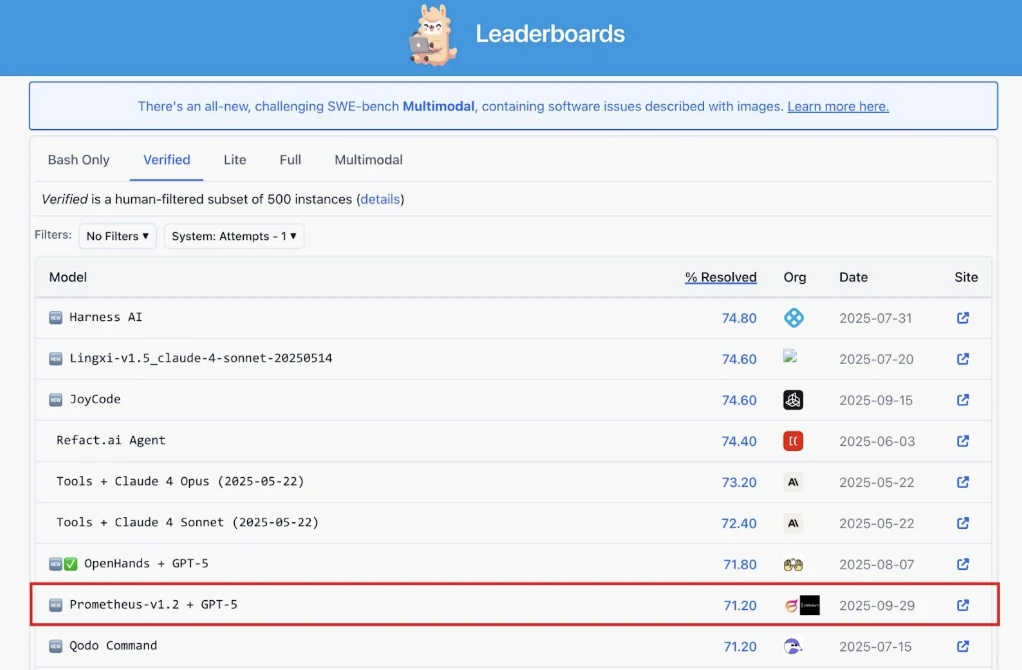Click the green checkmark beside OpenHands + GPT-5
The height and width of the screenshot is (670, 1022).
point(68,563)
